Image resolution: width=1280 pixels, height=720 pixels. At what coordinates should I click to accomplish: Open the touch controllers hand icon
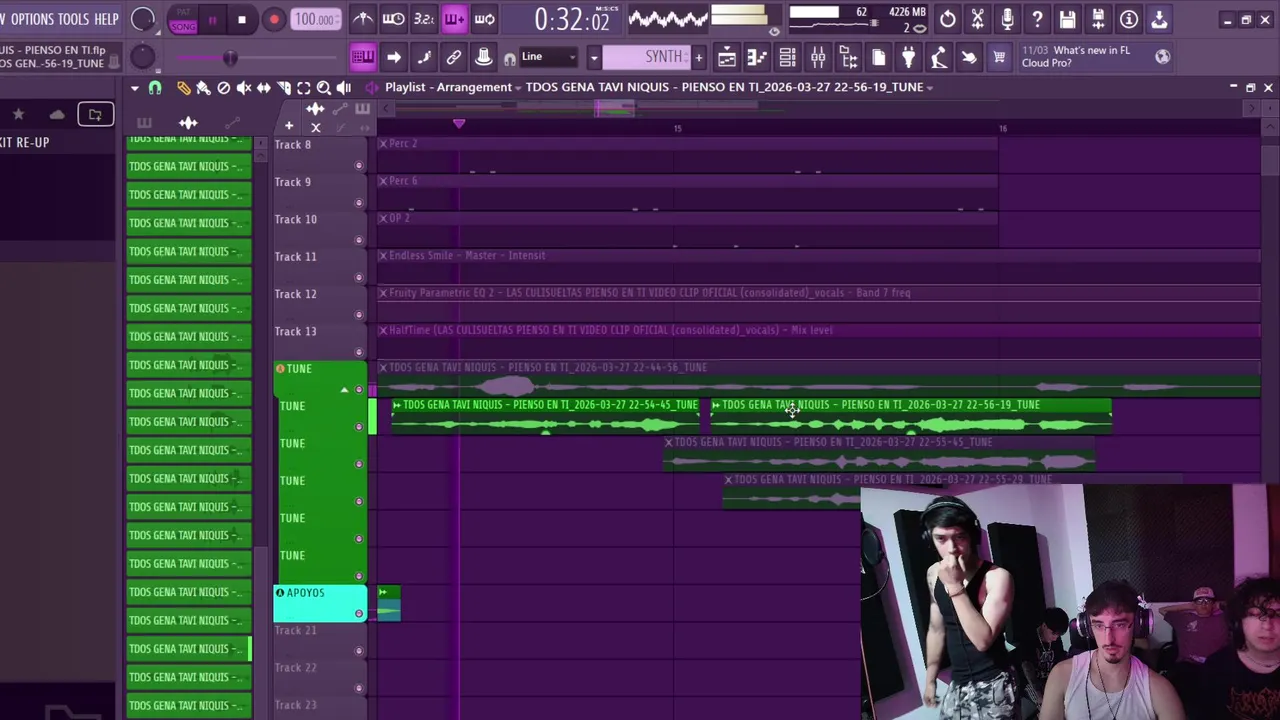969,58
